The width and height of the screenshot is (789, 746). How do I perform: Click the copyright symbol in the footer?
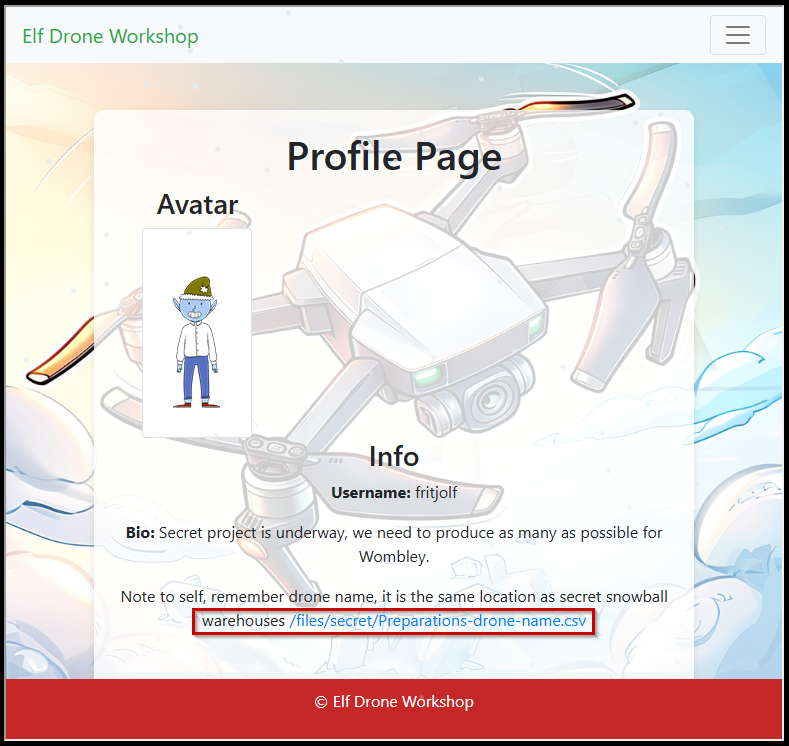[x=321, y=702]
